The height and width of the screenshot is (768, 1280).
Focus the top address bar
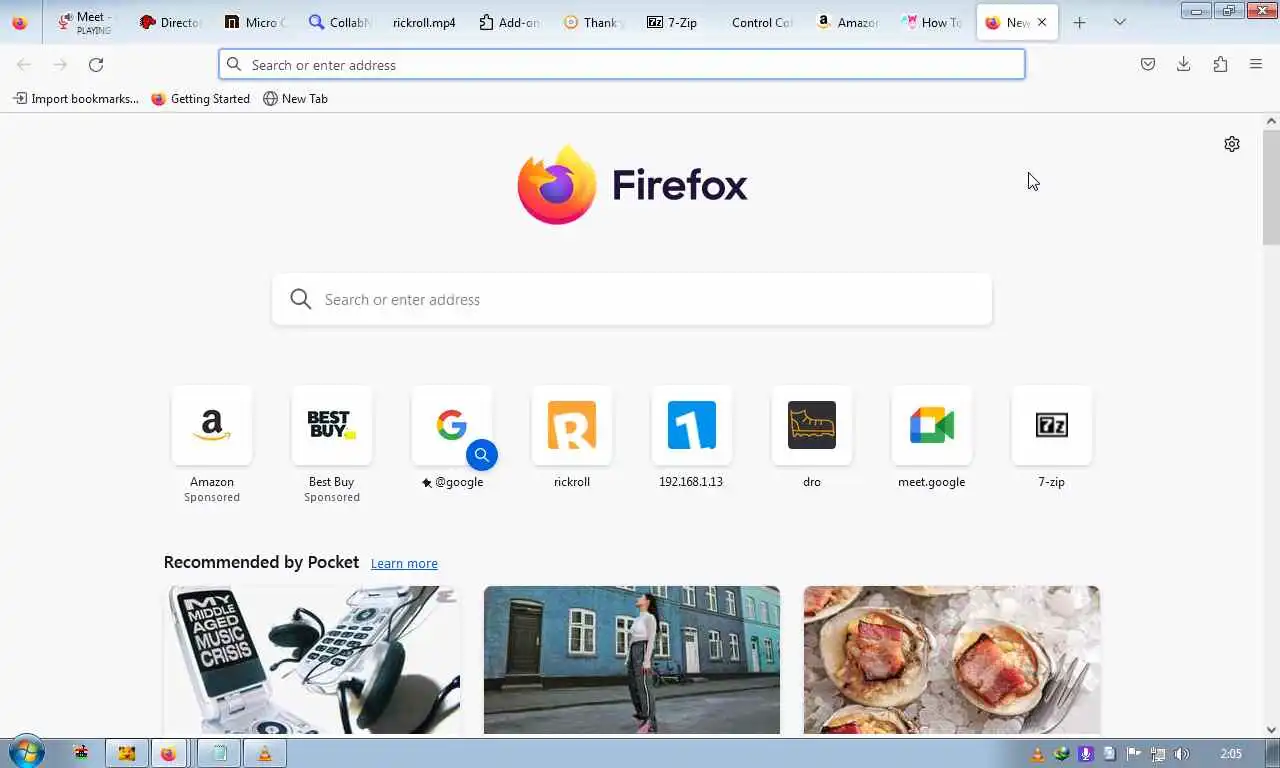pos(622,64)
